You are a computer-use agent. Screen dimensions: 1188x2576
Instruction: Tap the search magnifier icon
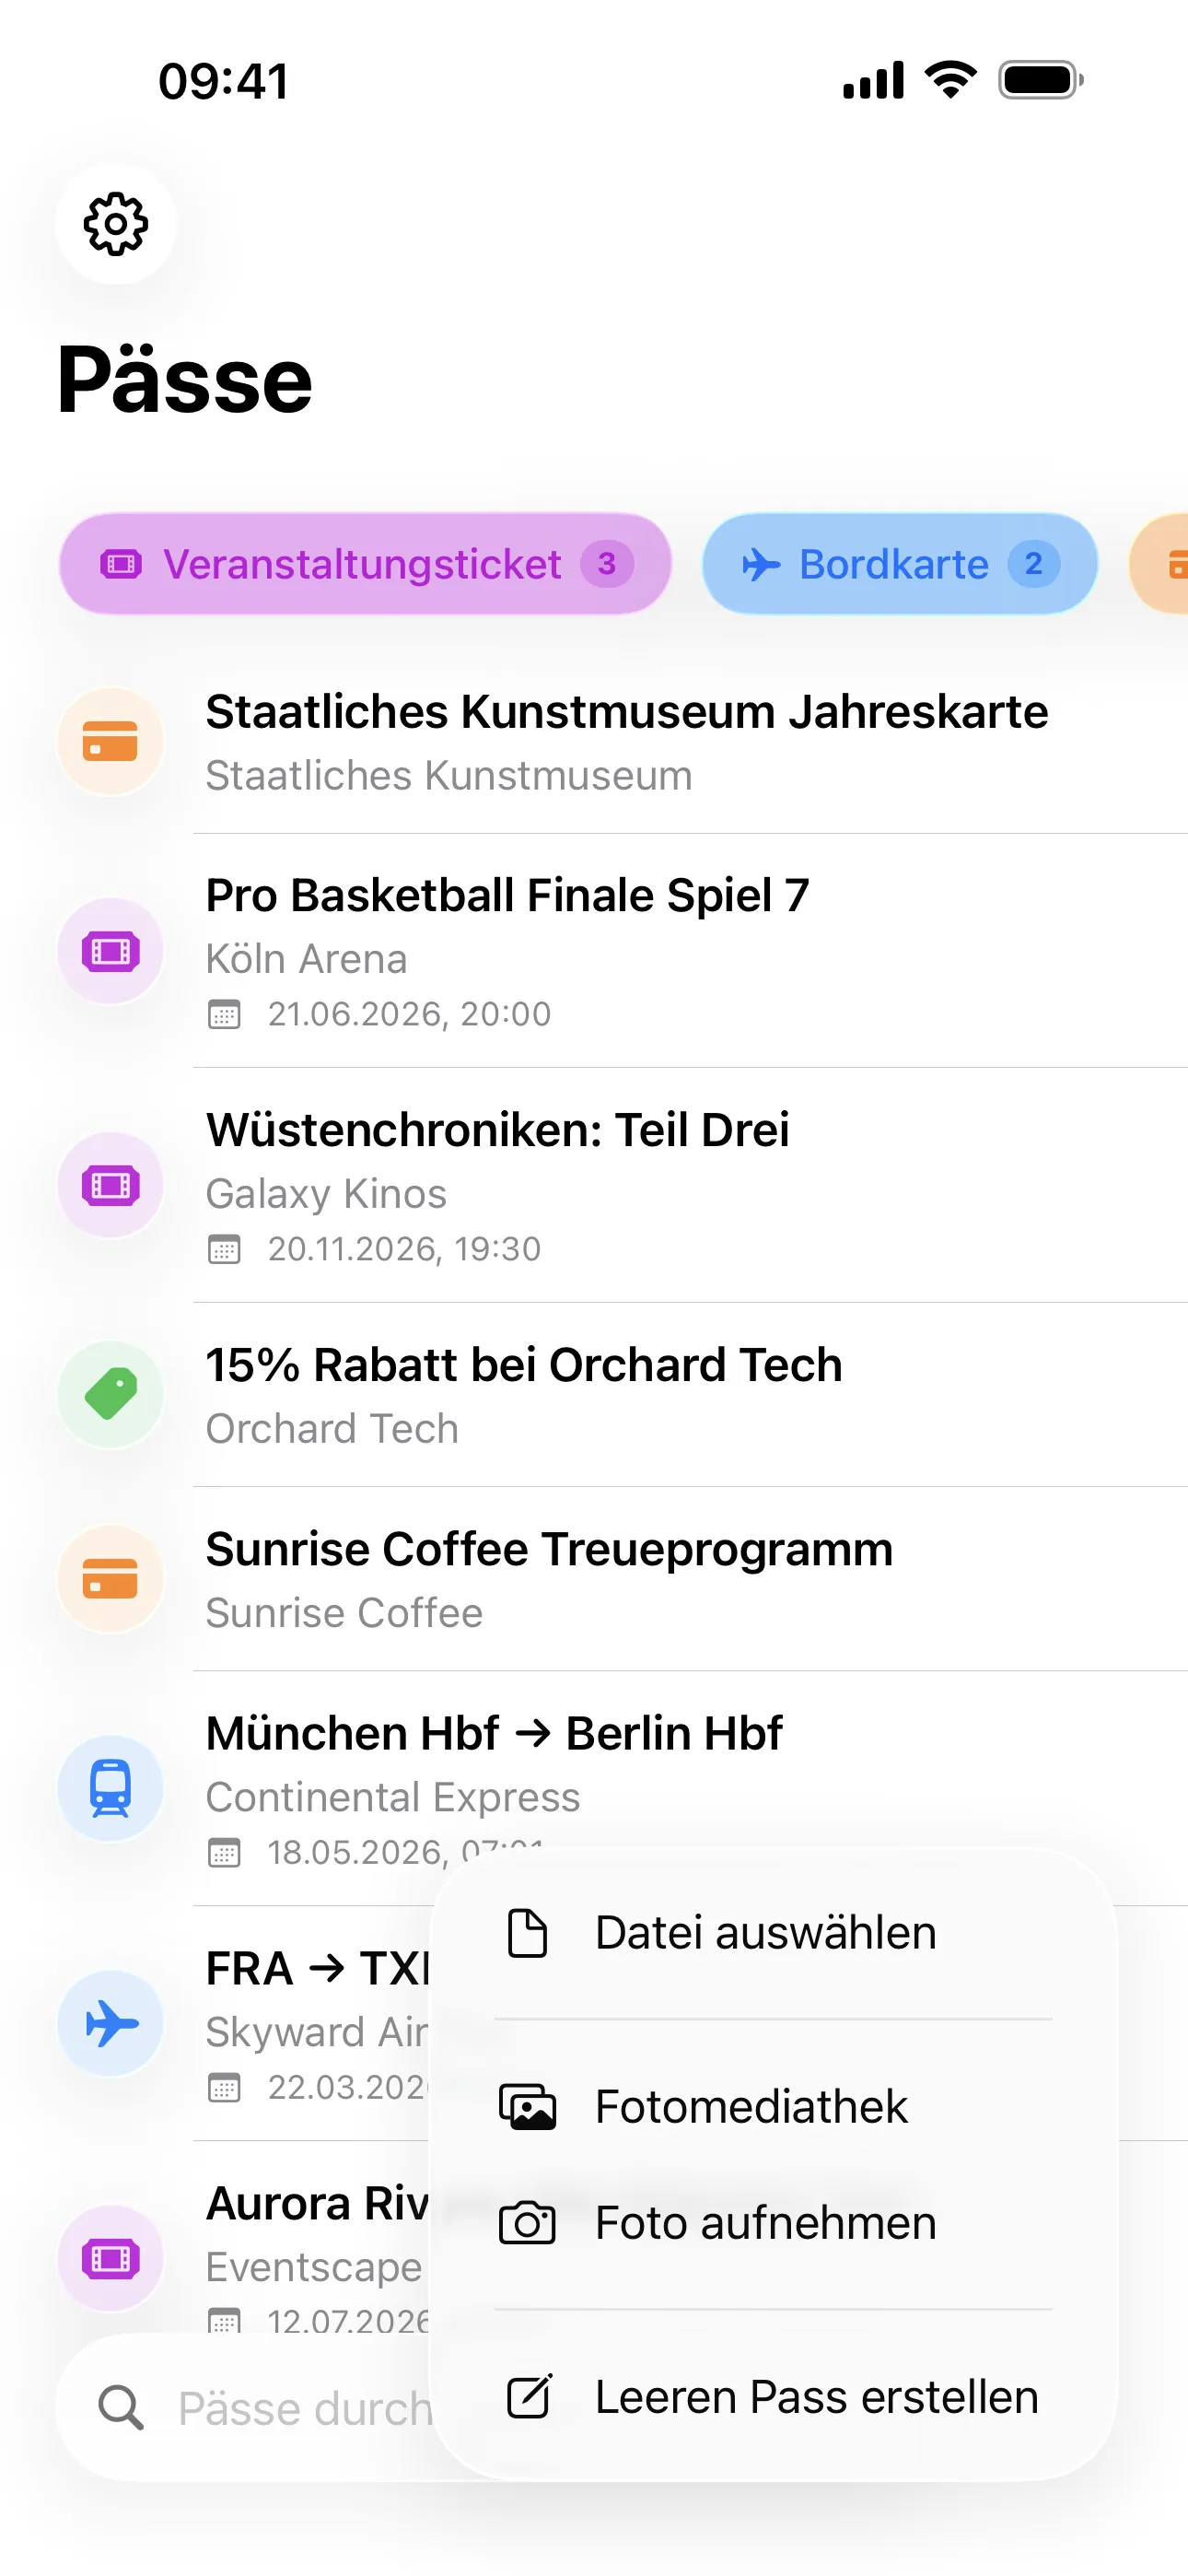point(121,2408)
